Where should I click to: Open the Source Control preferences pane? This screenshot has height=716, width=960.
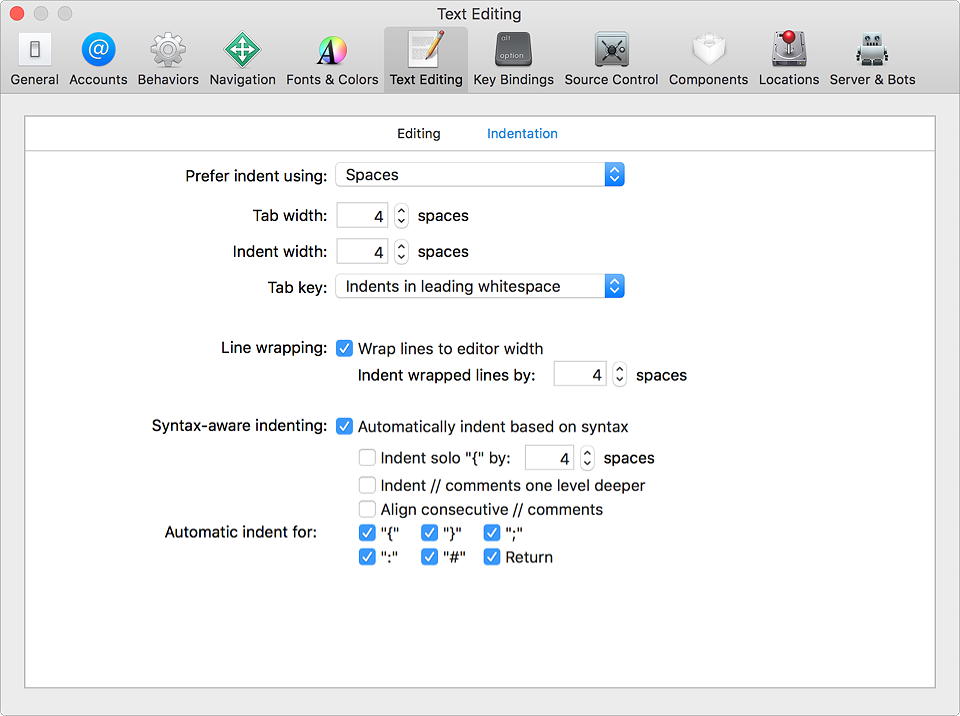611,59
